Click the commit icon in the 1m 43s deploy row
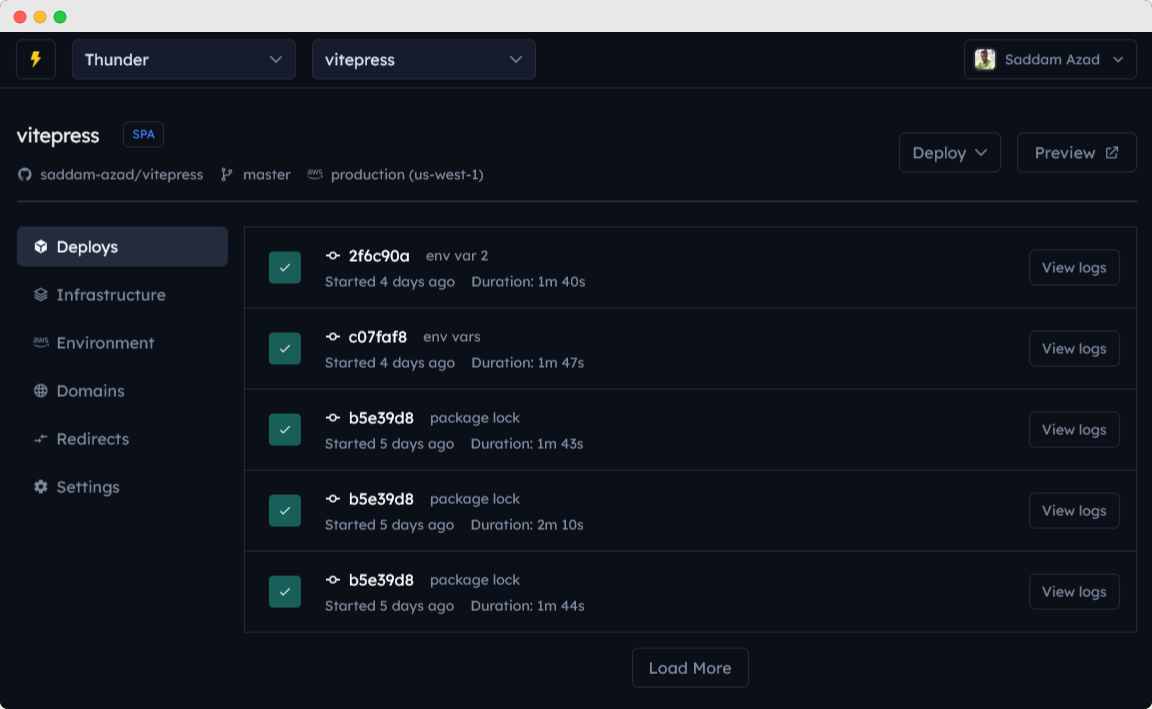 333,417
